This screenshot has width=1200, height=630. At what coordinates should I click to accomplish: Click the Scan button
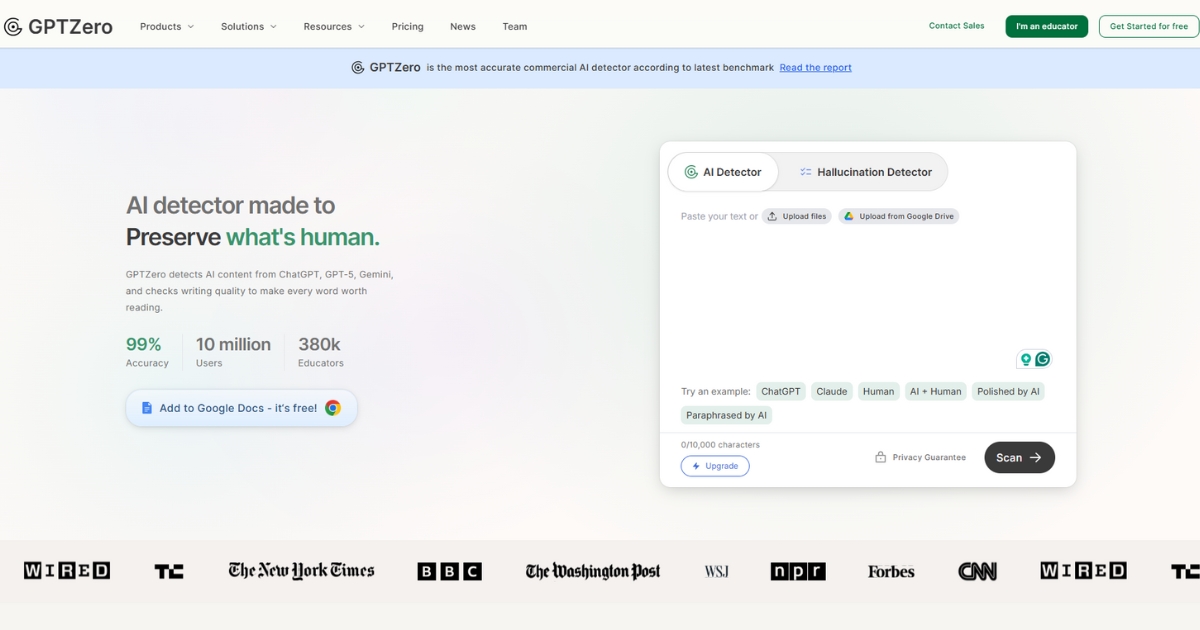coord(1019,457)
